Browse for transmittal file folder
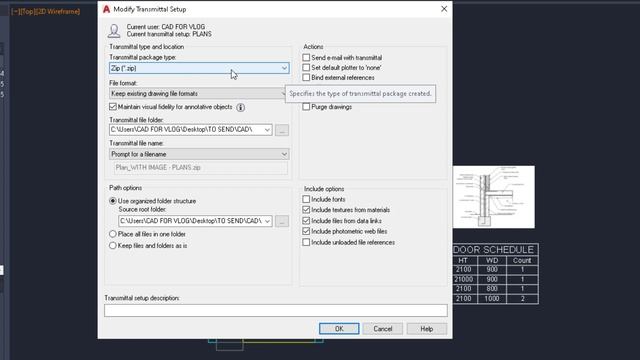Screen dimensions: 640x360 pyautogui.click(x=282, y=130)
